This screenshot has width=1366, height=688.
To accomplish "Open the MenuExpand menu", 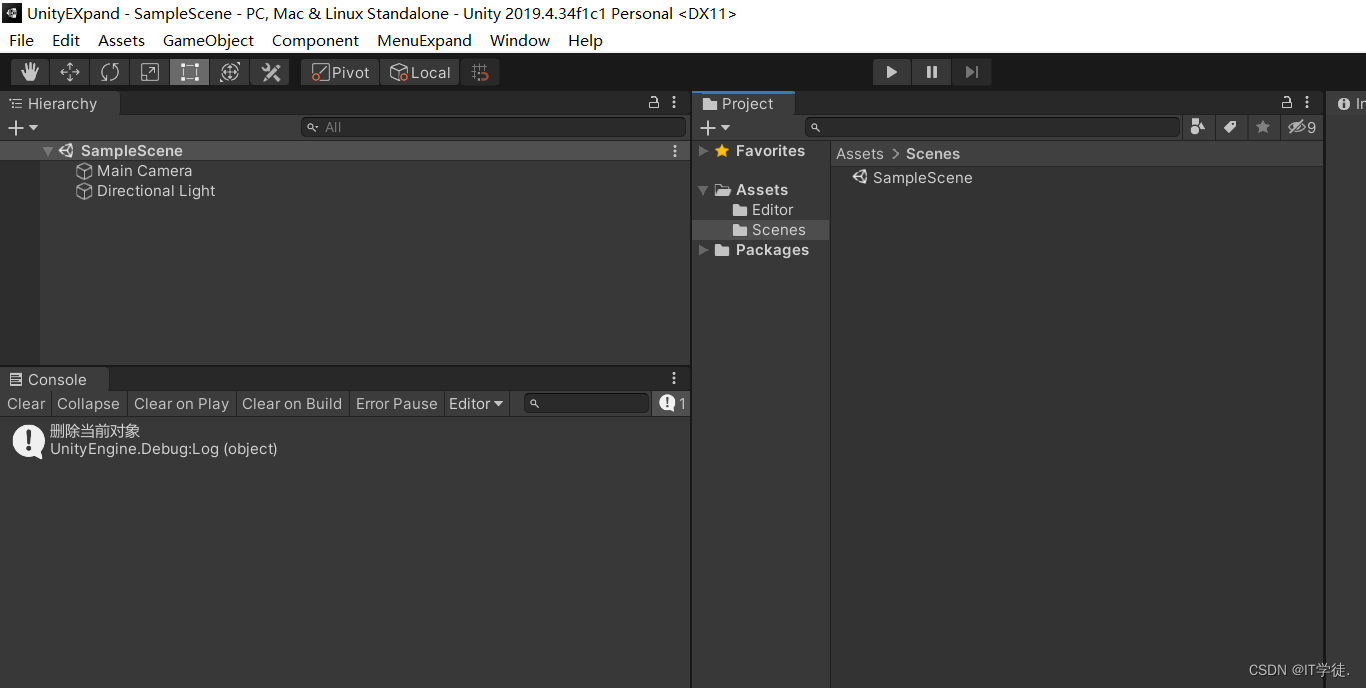I will [x=424, y=41].
